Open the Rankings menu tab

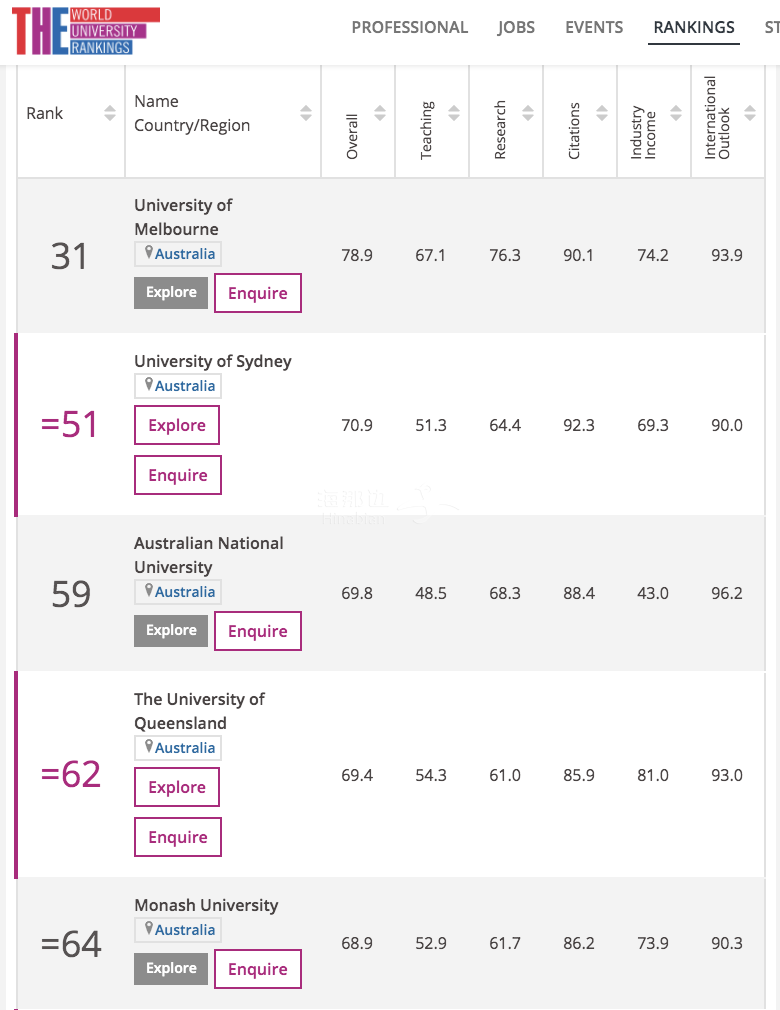(x=694, y=27)
